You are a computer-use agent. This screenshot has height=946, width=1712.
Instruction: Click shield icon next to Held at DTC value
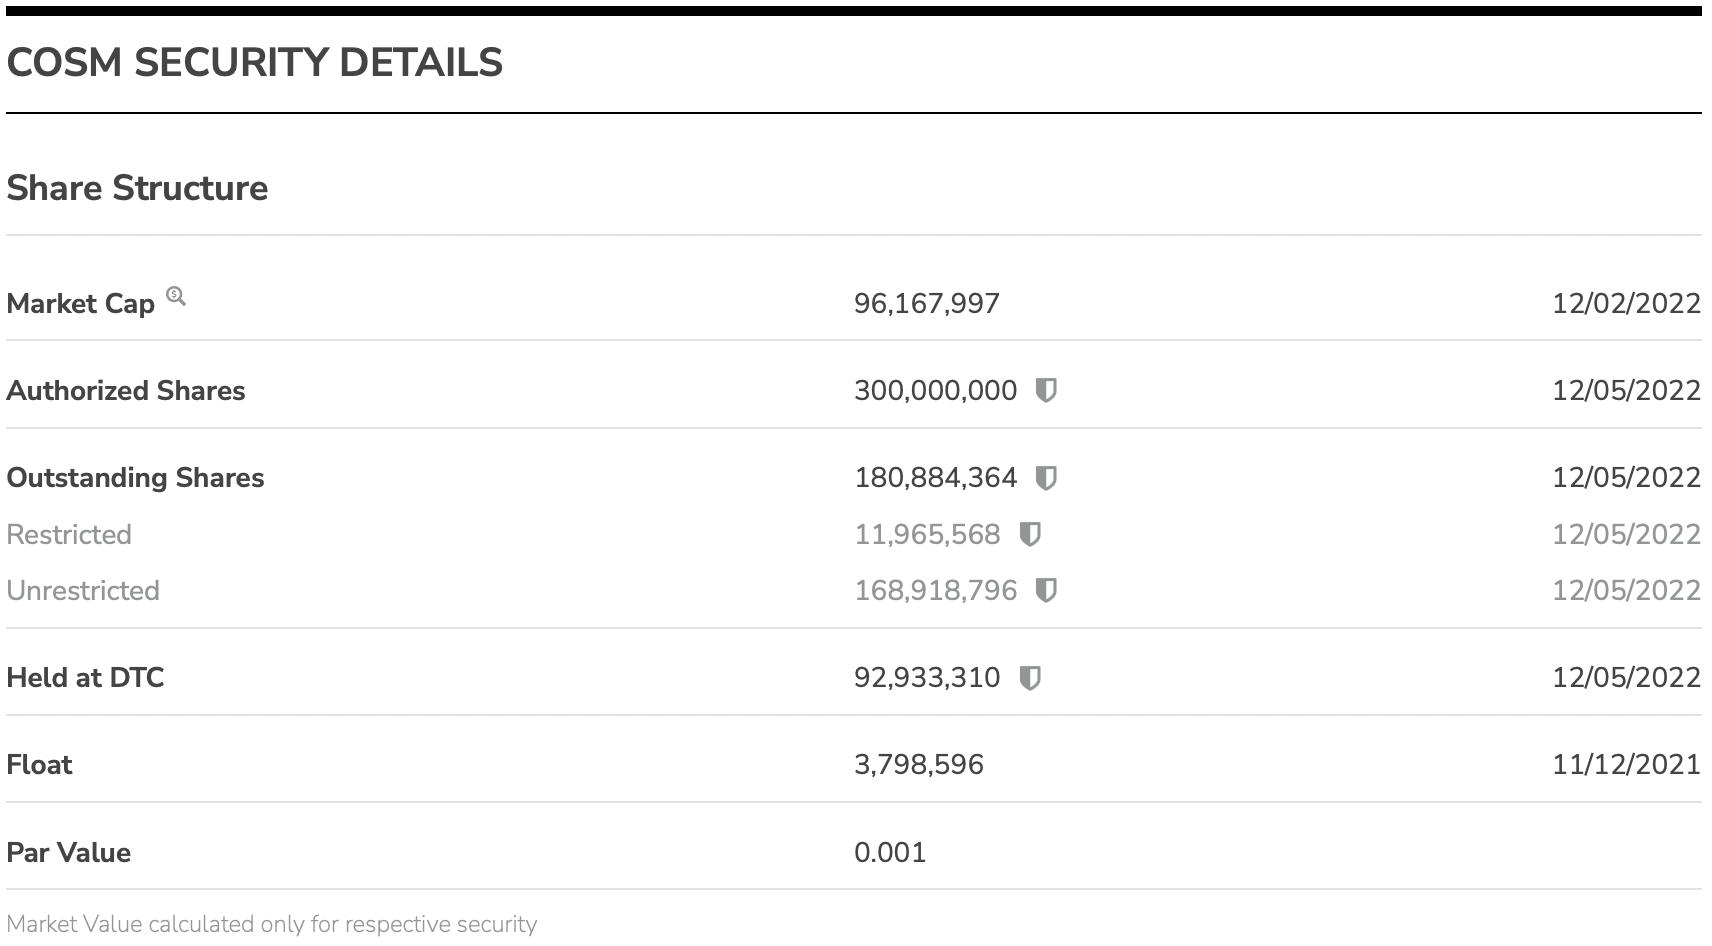(1030, 678)
